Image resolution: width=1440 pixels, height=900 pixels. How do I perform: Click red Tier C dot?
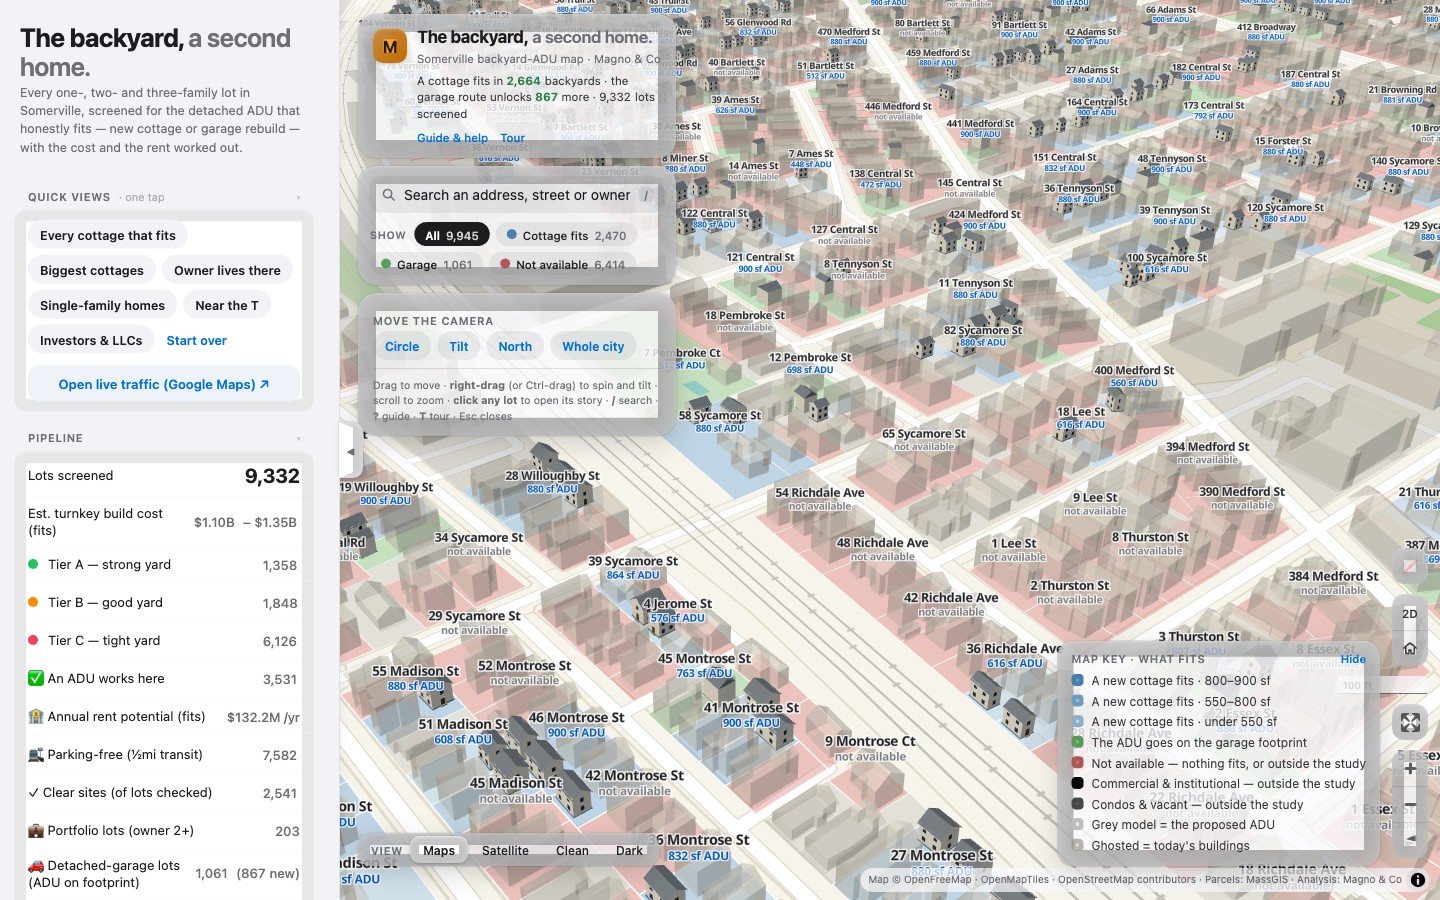(x=33, y=640)
